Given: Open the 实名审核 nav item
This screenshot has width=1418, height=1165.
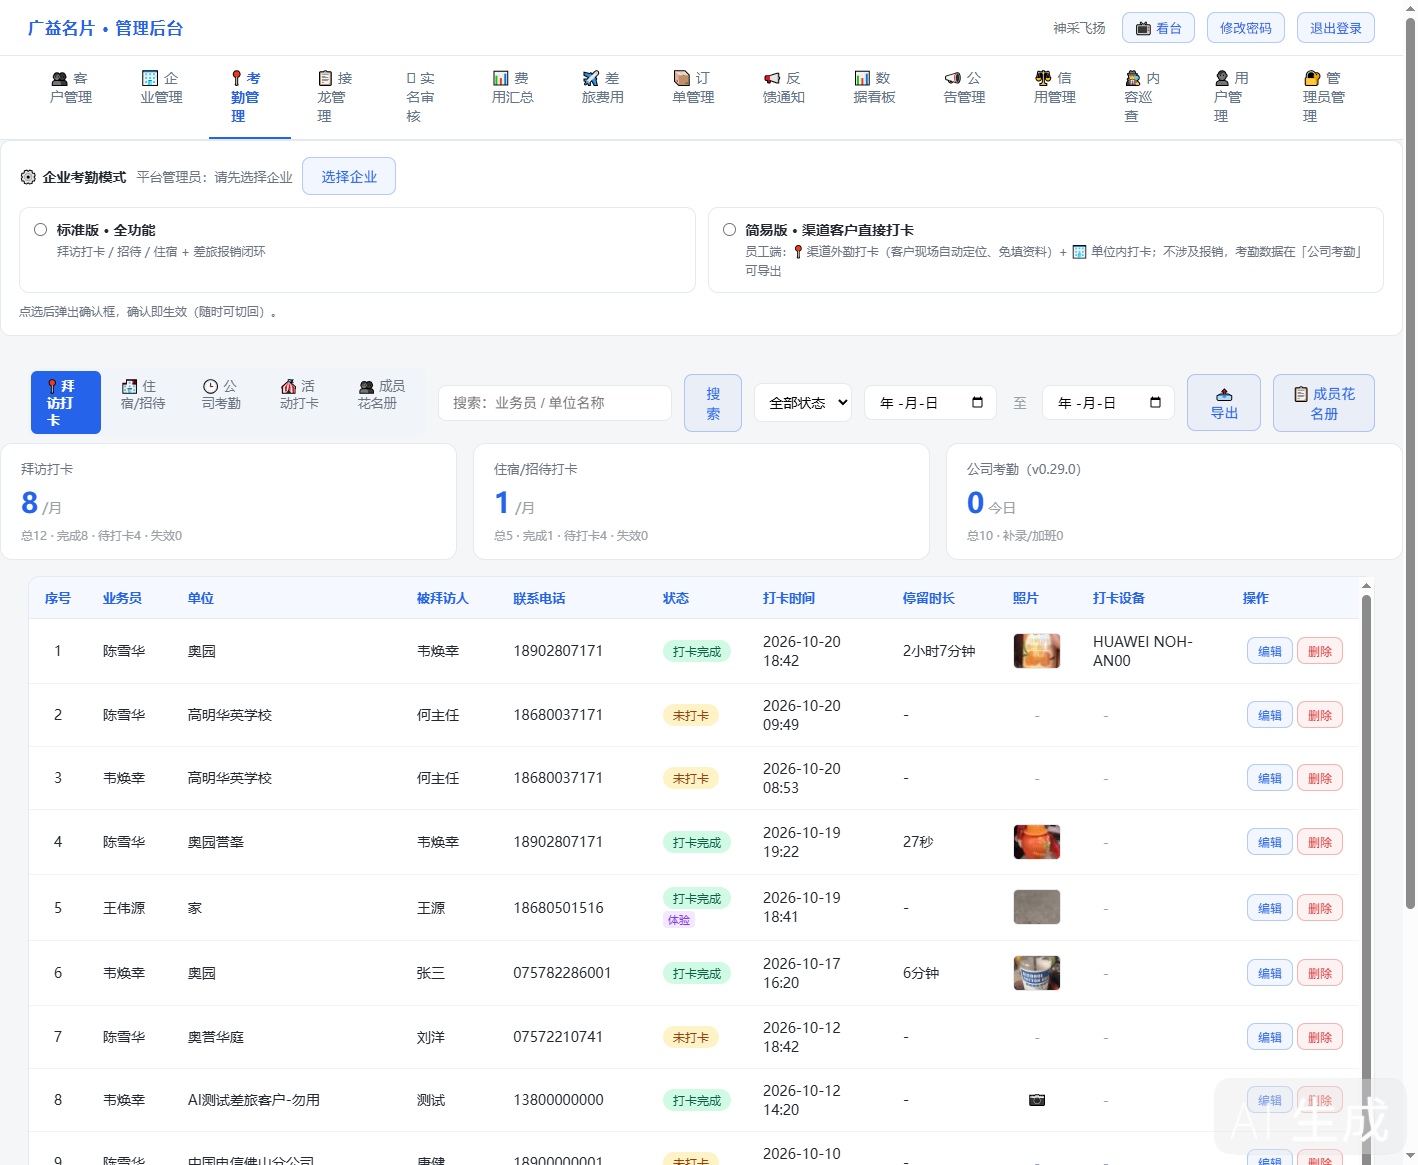Looking at the screenshot, I should (x=420, y=97).
